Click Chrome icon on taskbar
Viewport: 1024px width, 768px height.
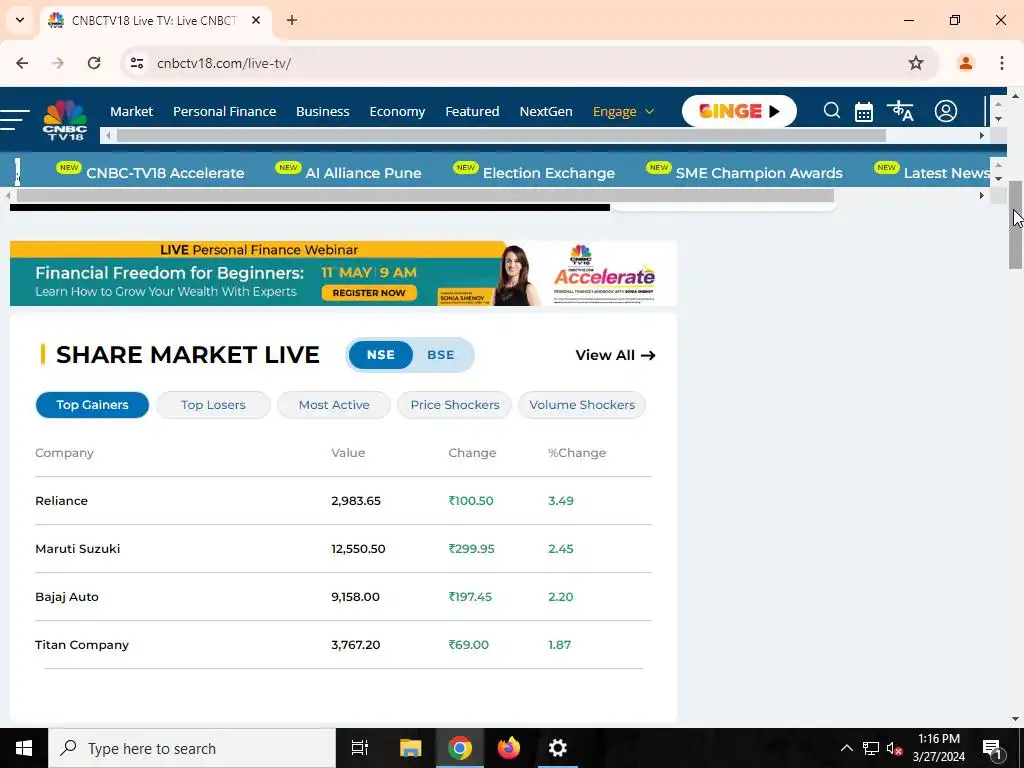460,748
